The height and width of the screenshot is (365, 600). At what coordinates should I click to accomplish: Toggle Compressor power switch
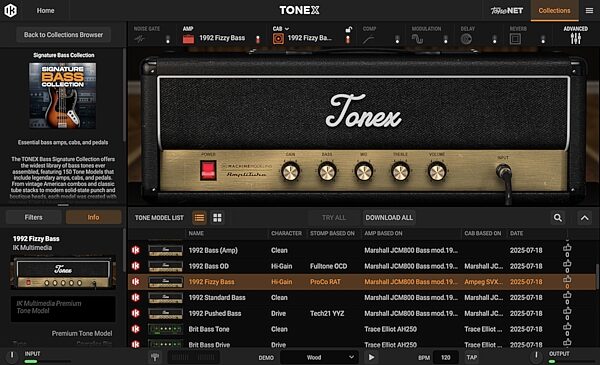[397, 39]
